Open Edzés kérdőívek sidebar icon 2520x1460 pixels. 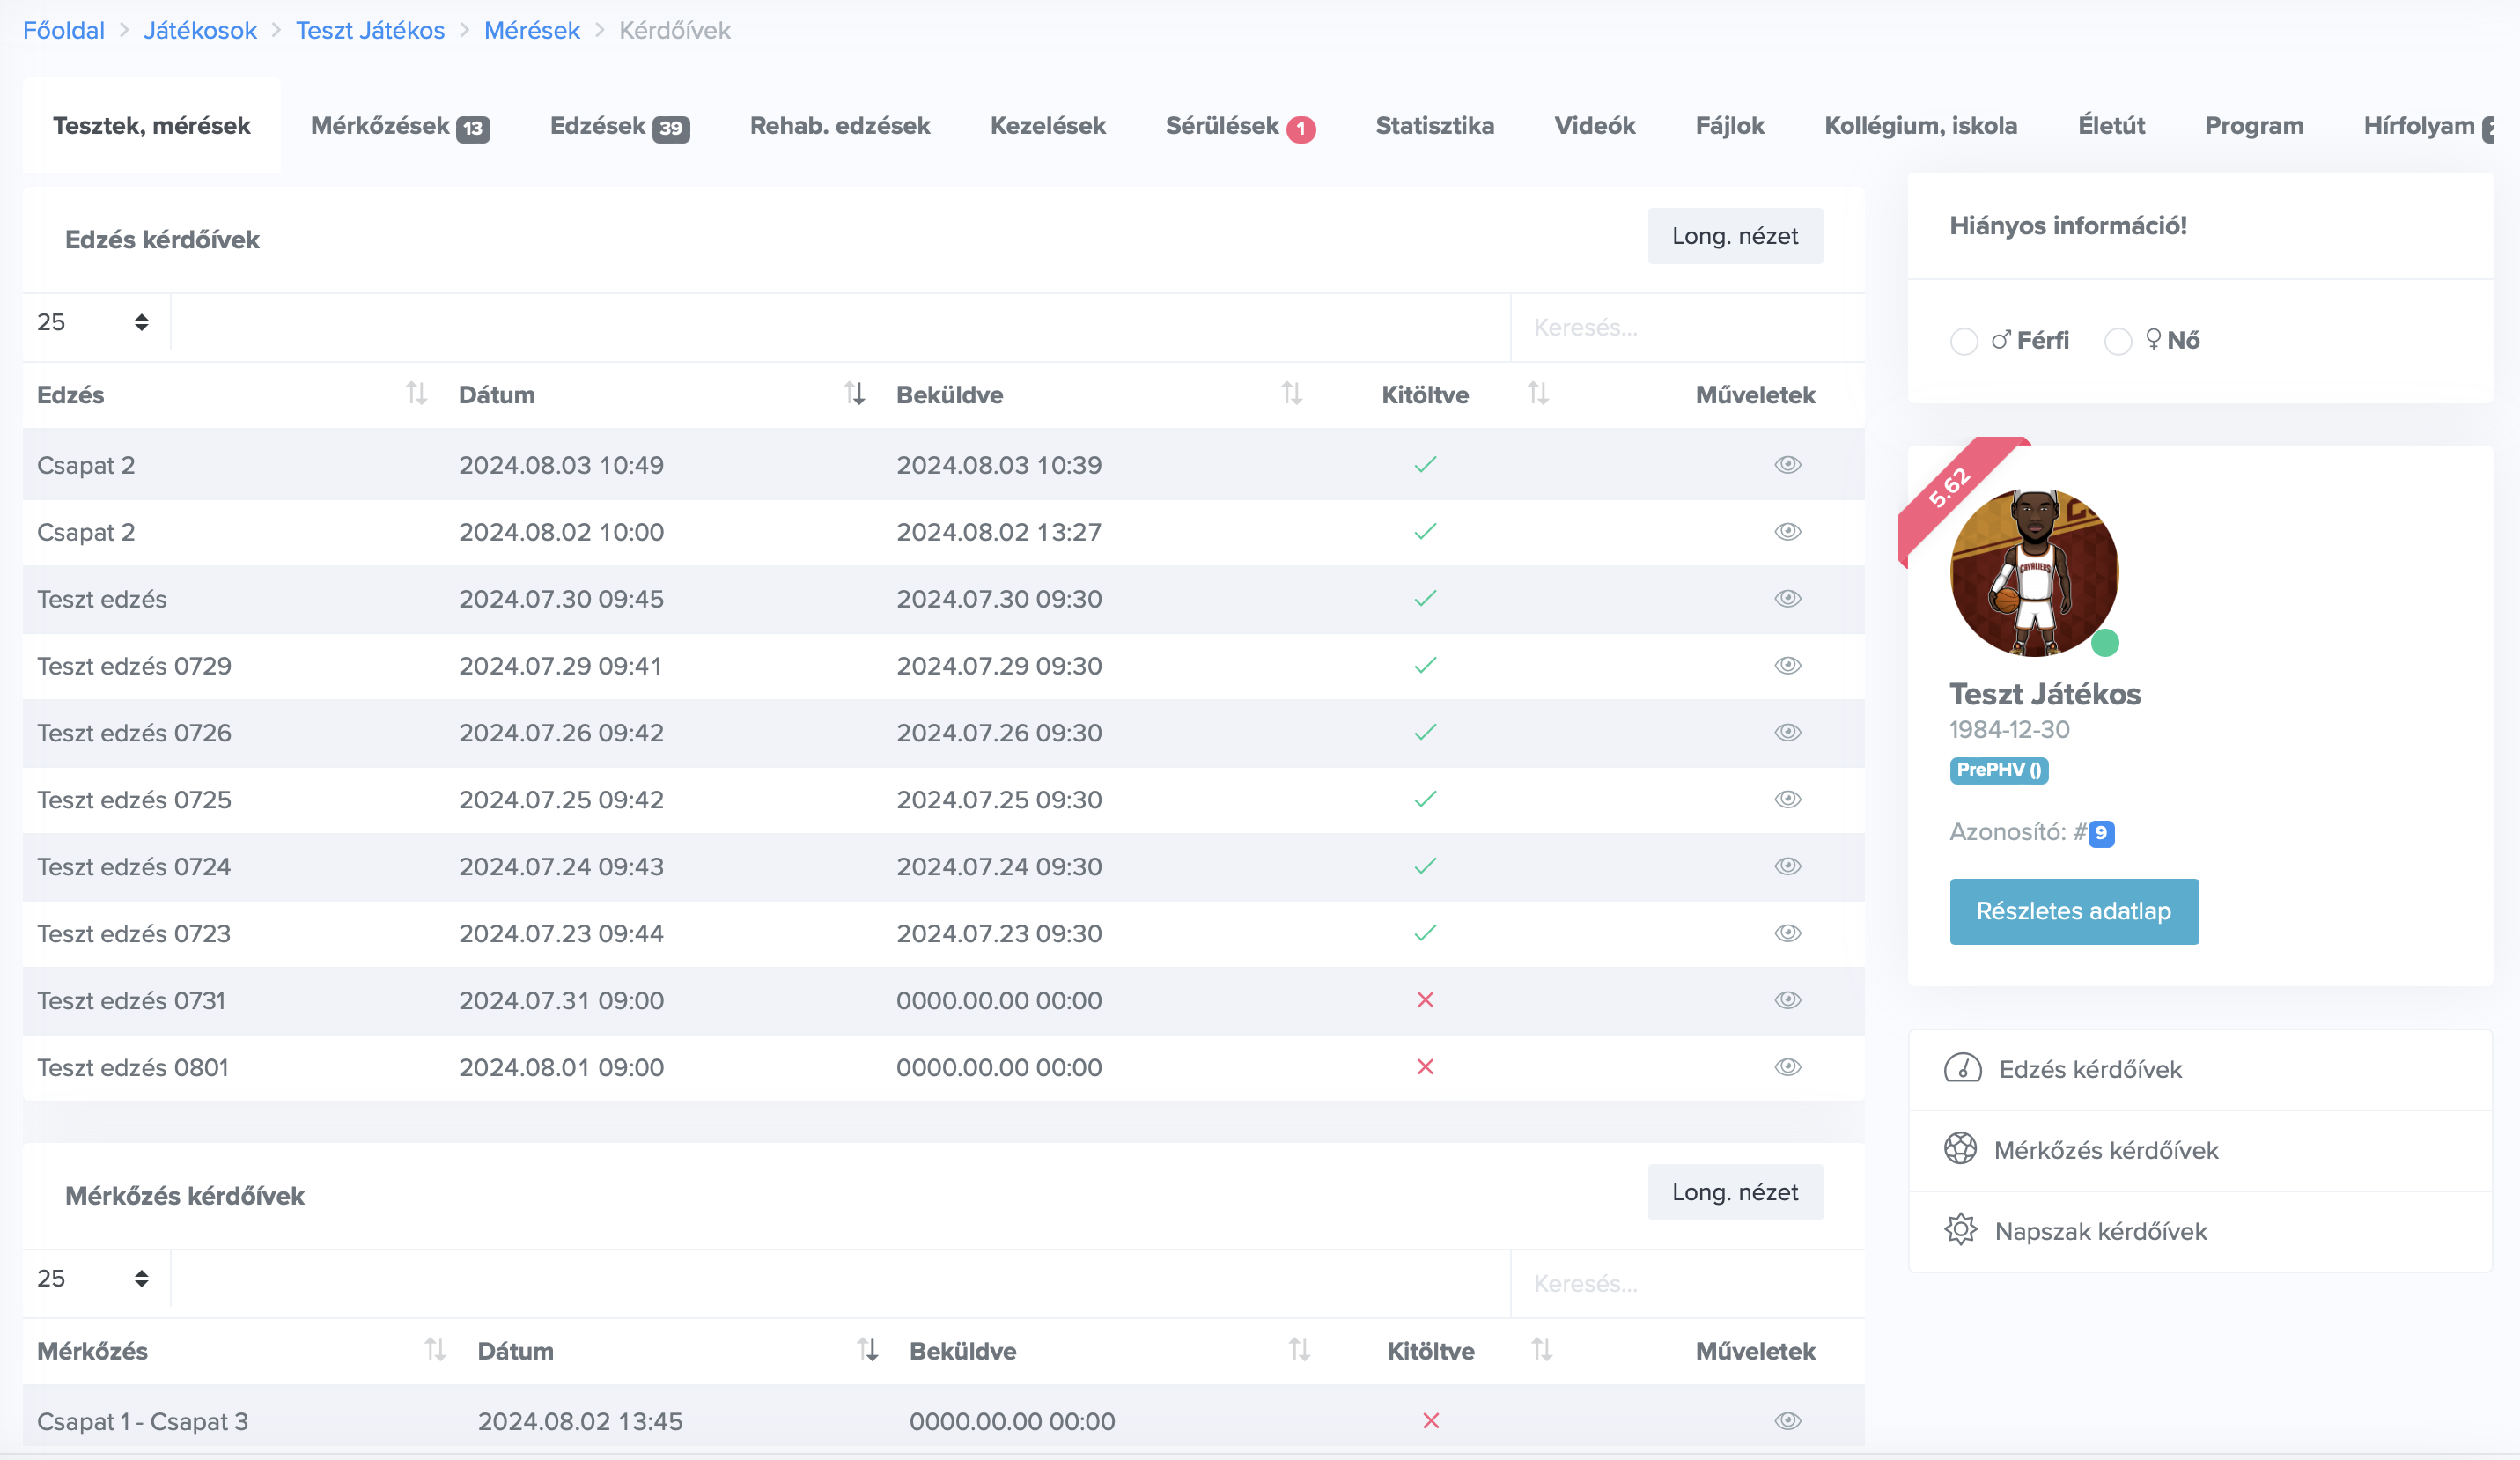[x=1962, y=1069]
